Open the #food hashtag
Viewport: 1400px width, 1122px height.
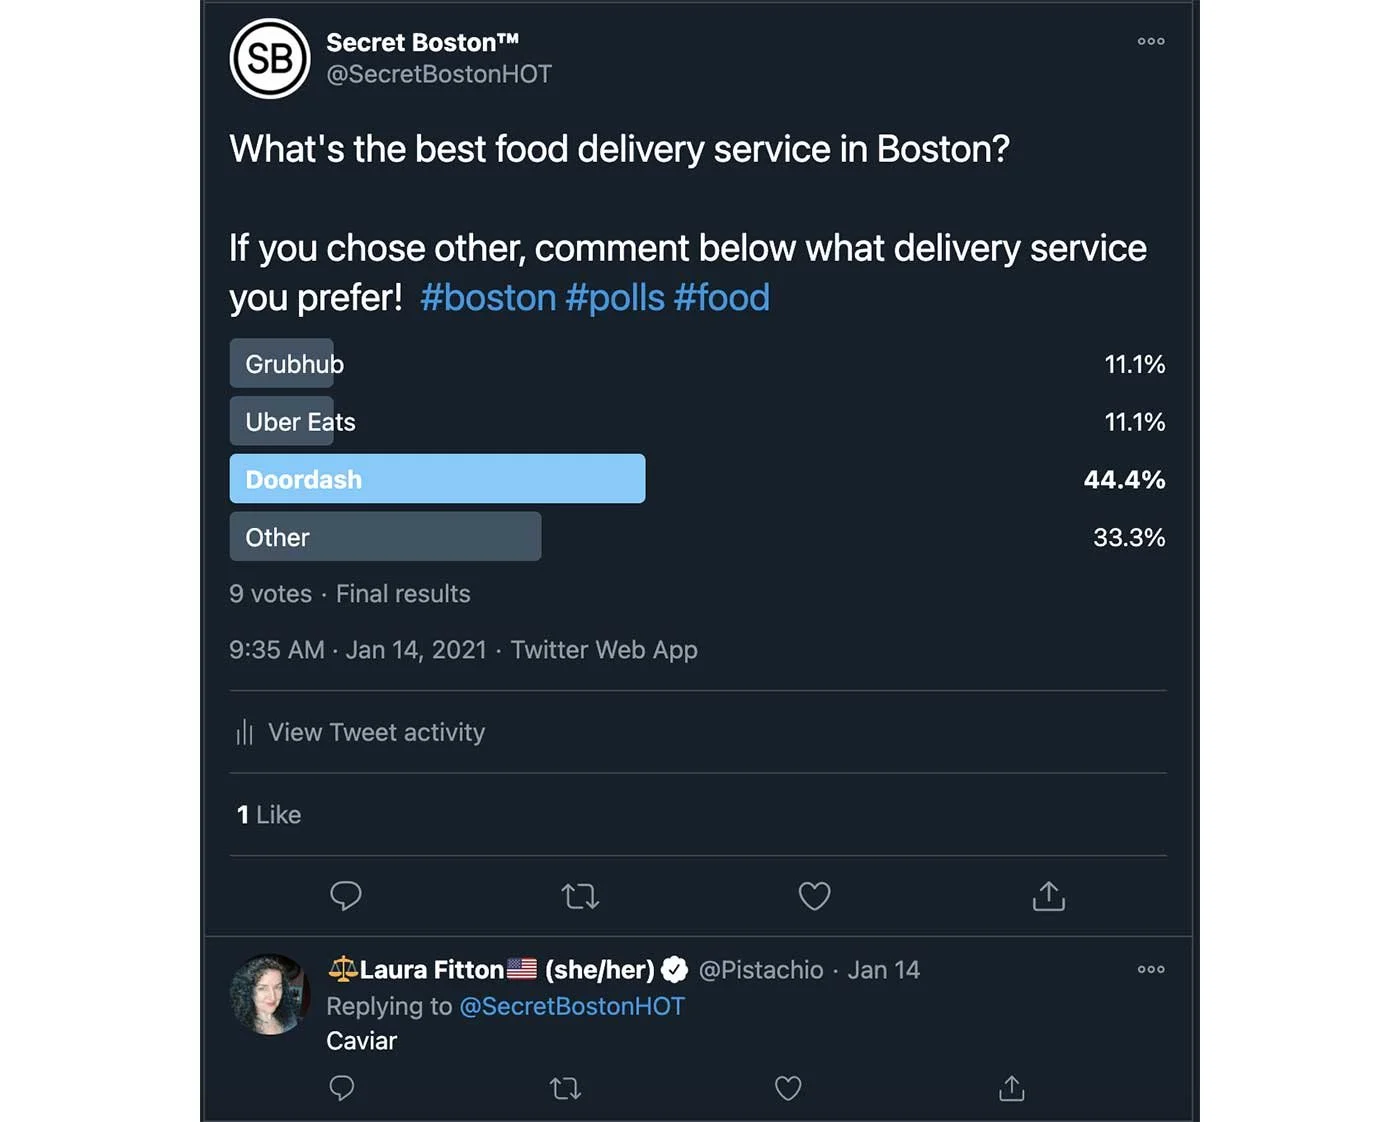pos(722,298)
